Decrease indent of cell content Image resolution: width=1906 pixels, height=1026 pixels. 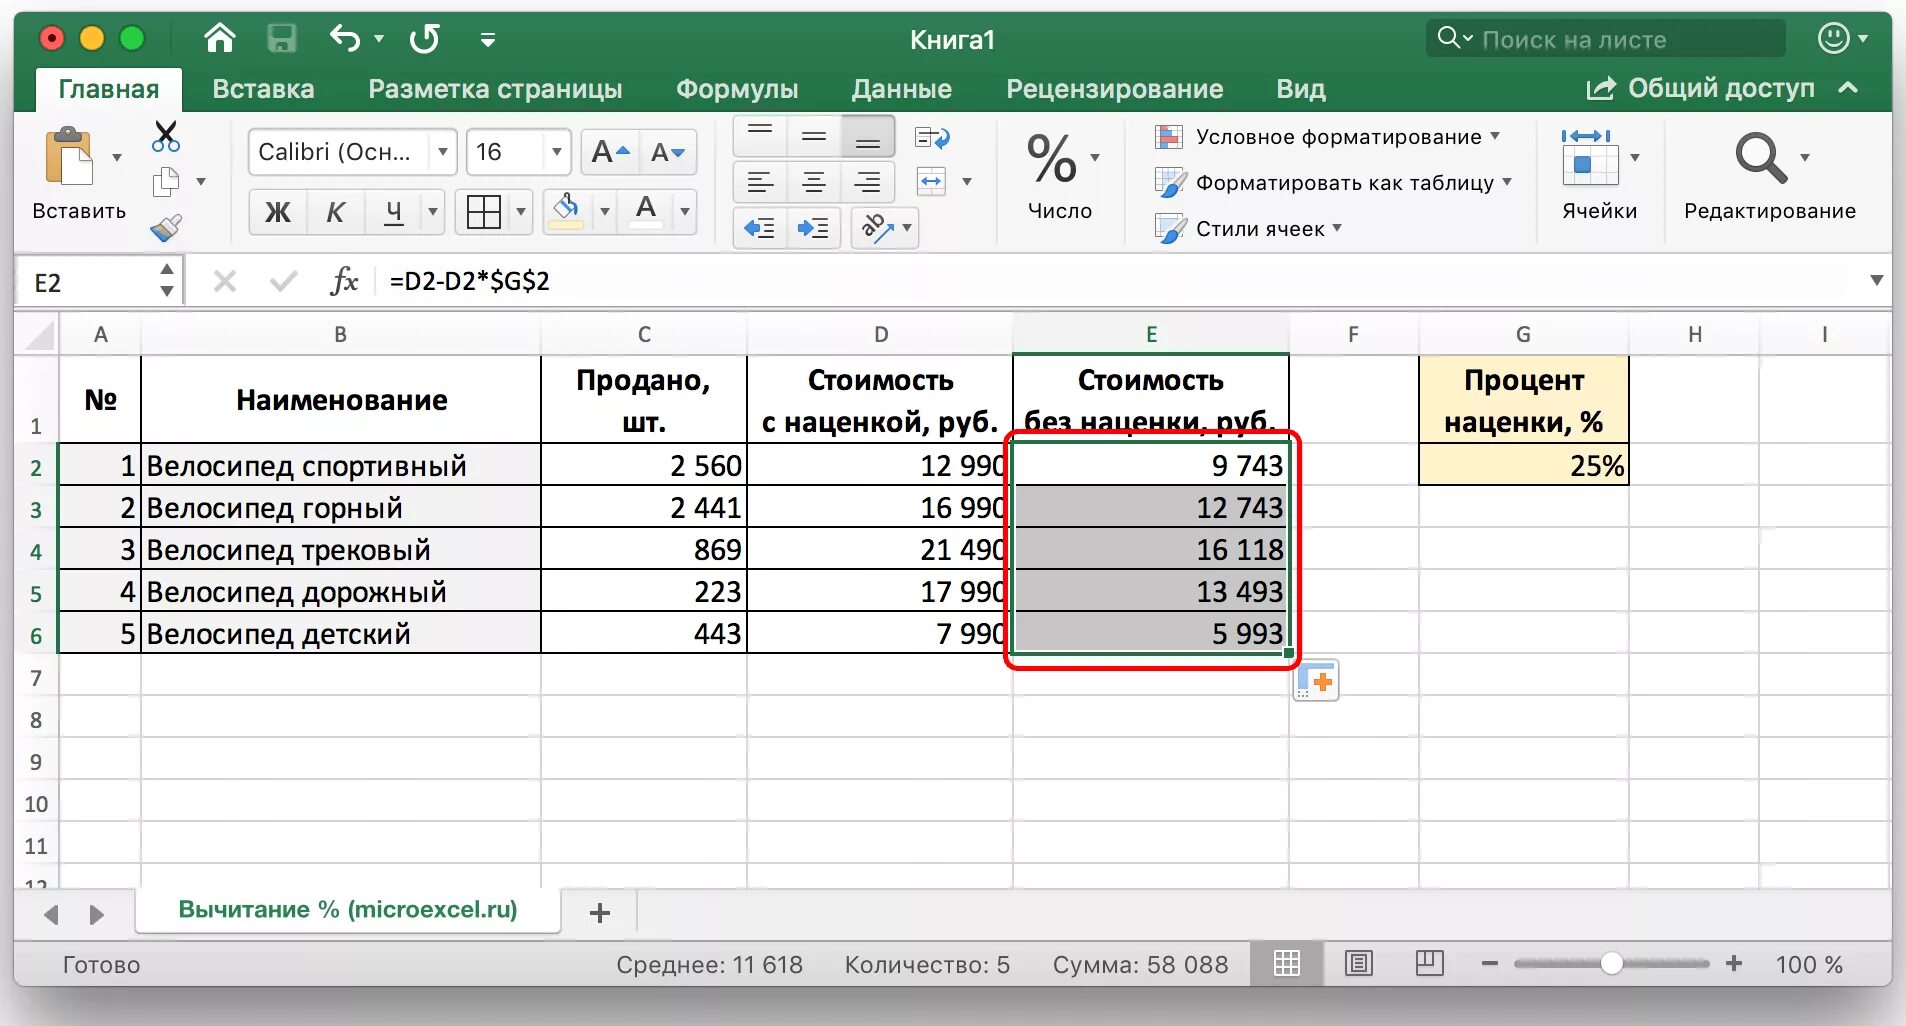[x=760, y=228]
